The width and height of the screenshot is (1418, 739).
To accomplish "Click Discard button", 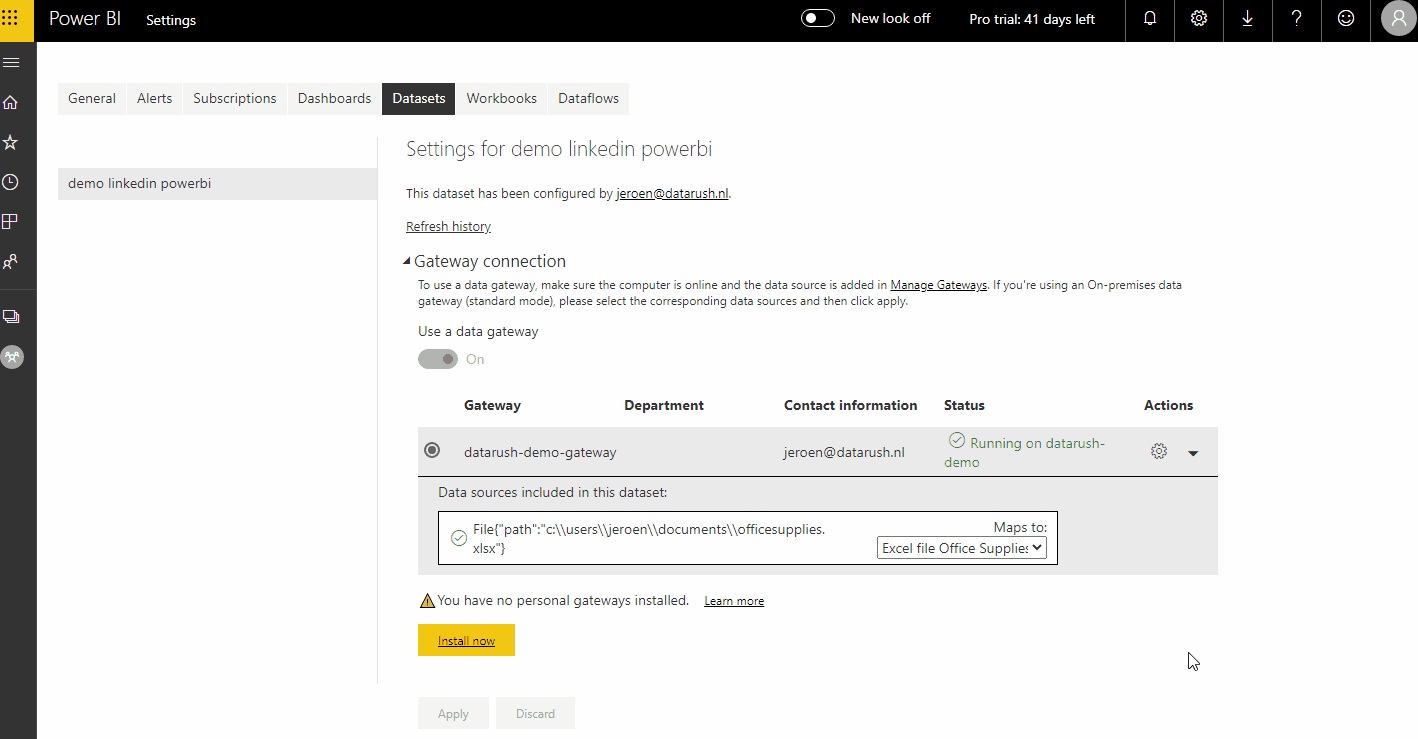I will 535,713.
